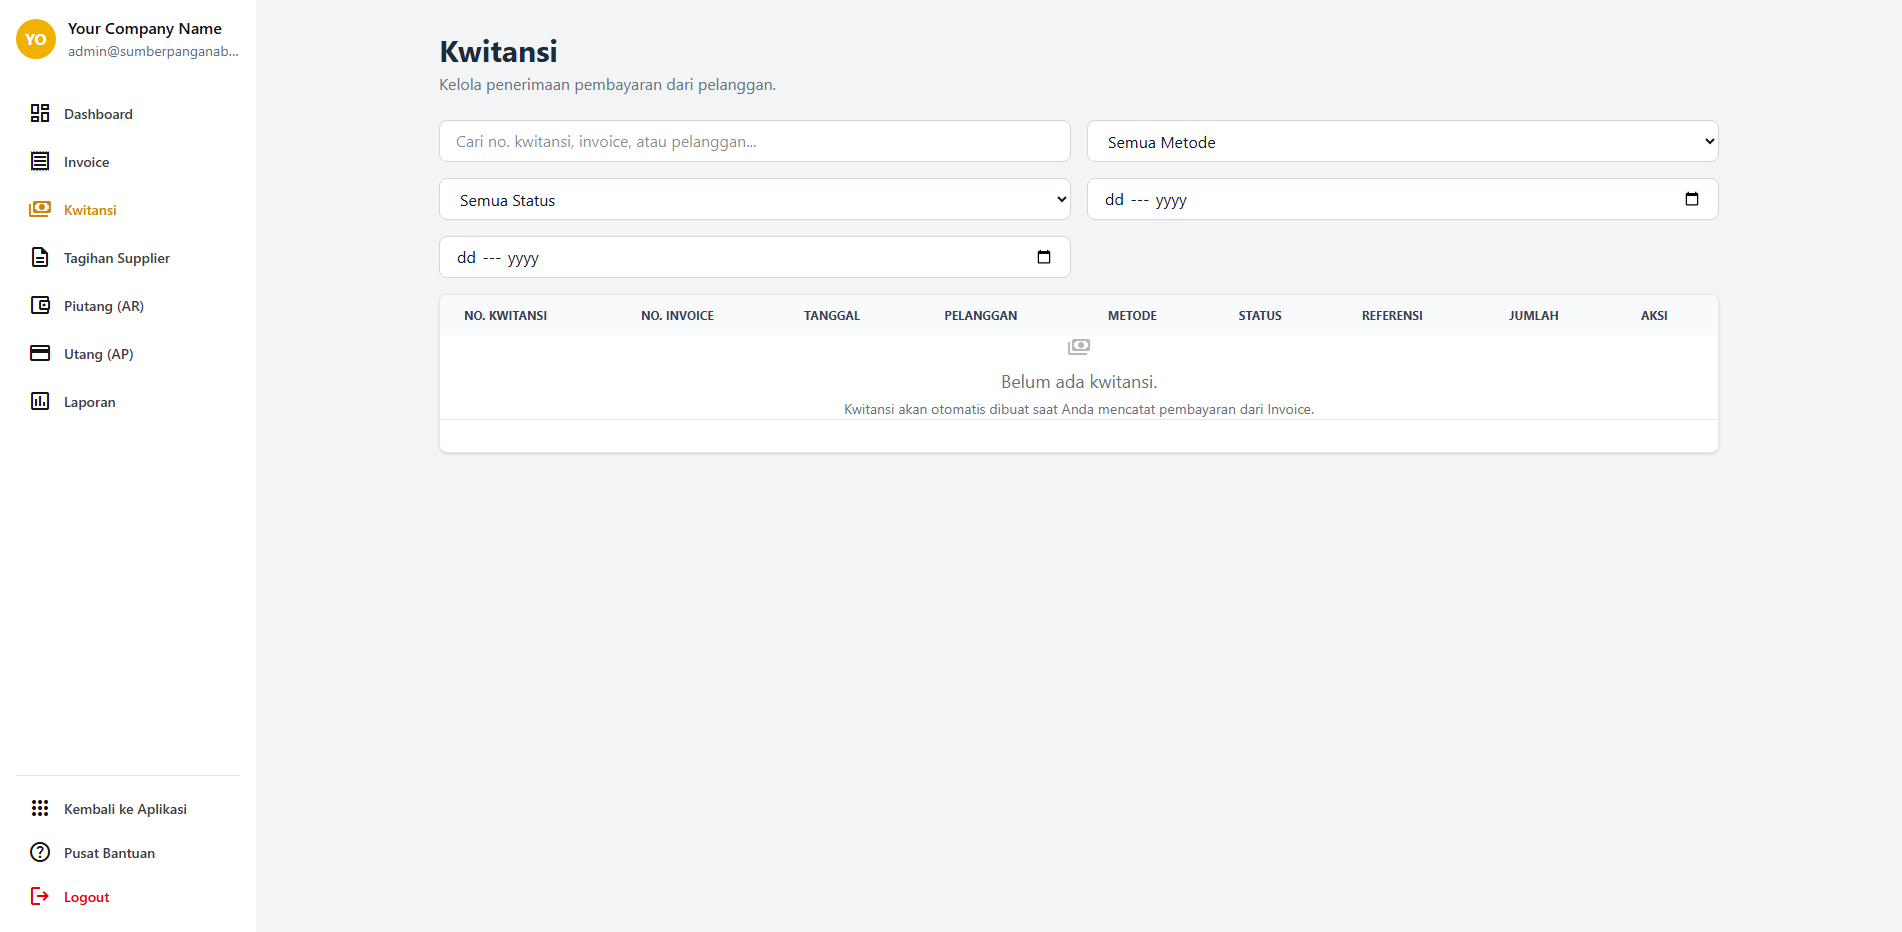Click the Logout link text
Image resolution: width=1902 pixels, height=932 pixels.
(87, 897)
